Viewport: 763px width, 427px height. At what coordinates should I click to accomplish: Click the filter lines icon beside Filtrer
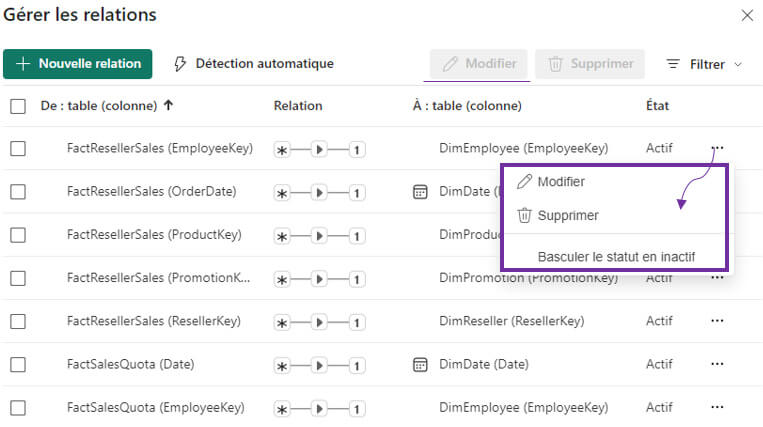click(x=673, y=64)
